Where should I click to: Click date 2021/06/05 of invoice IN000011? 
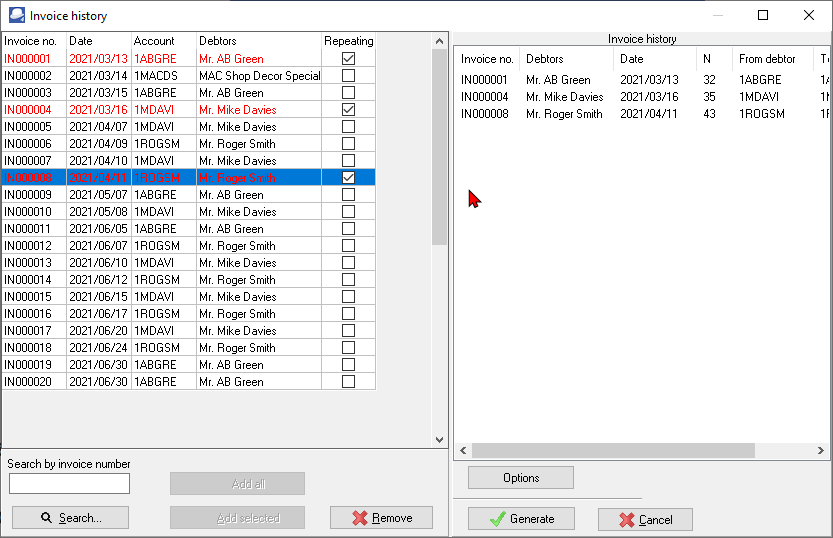98,228
